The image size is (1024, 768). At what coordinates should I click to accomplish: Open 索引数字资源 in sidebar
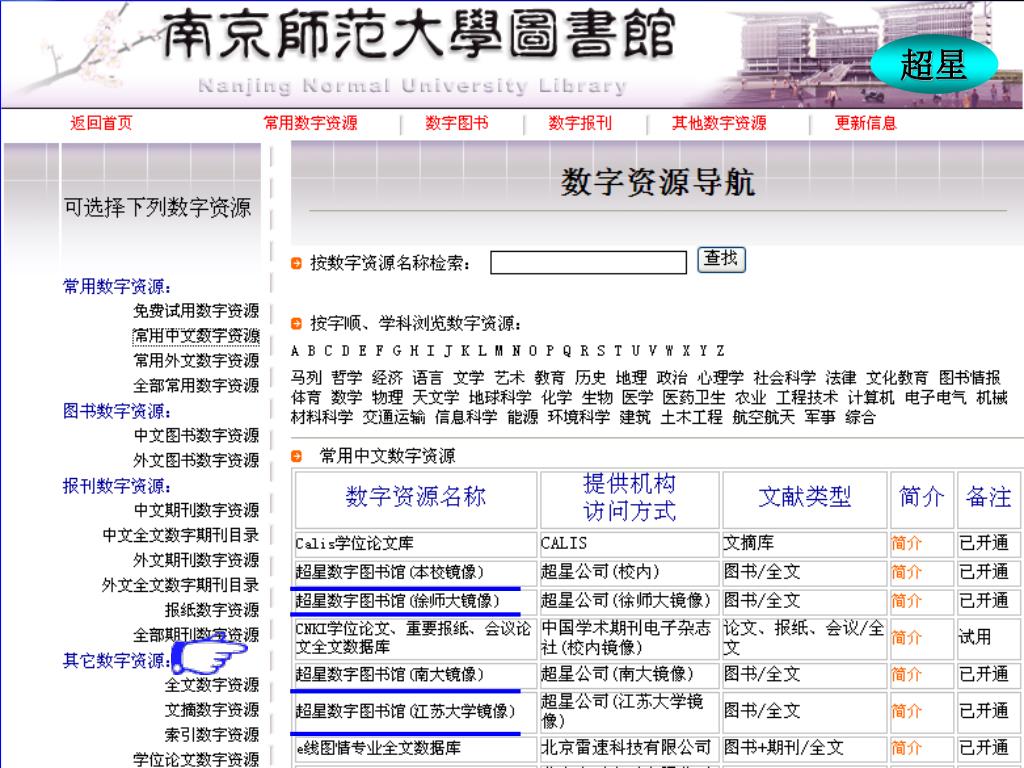pos(212,734)
